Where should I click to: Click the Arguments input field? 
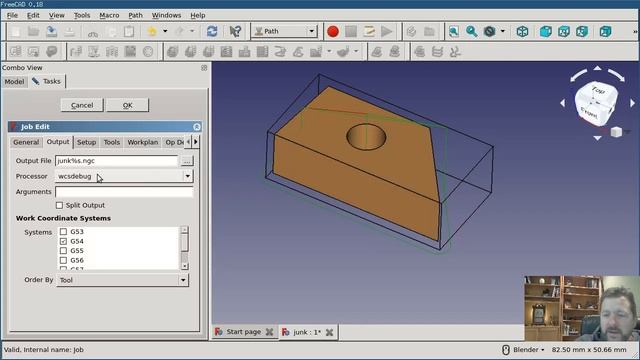point(124,192)
